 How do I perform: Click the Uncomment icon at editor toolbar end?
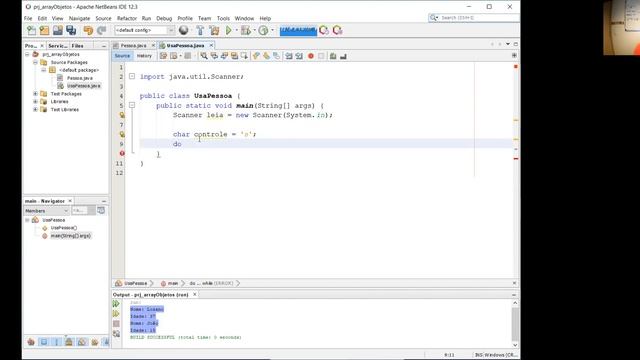point(343,56)
